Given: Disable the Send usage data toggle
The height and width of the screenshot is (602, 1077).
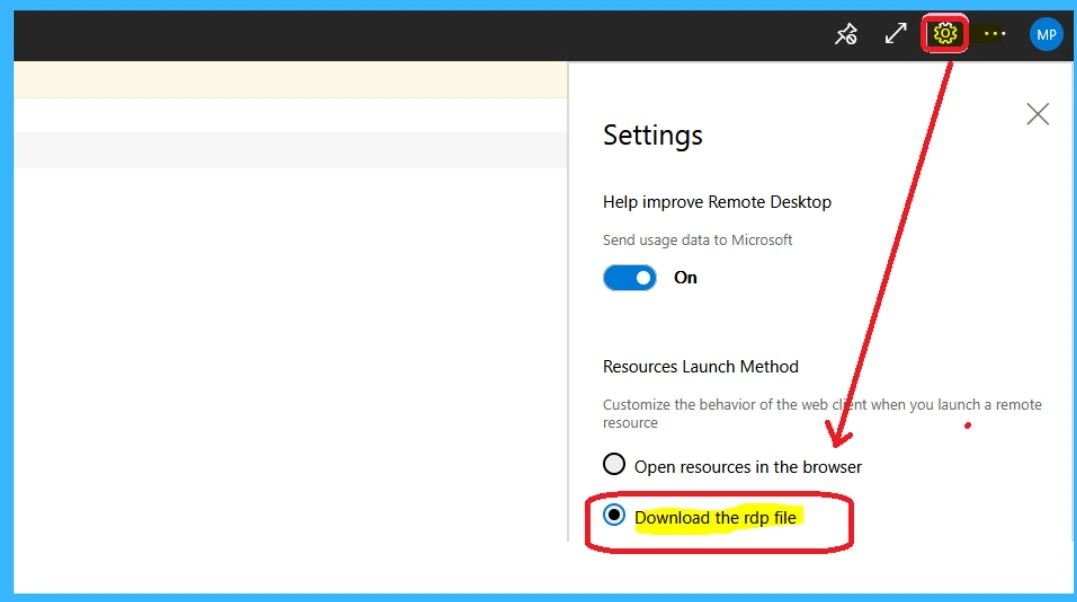Looking at the screenshot, I should [x=629, y=277].
